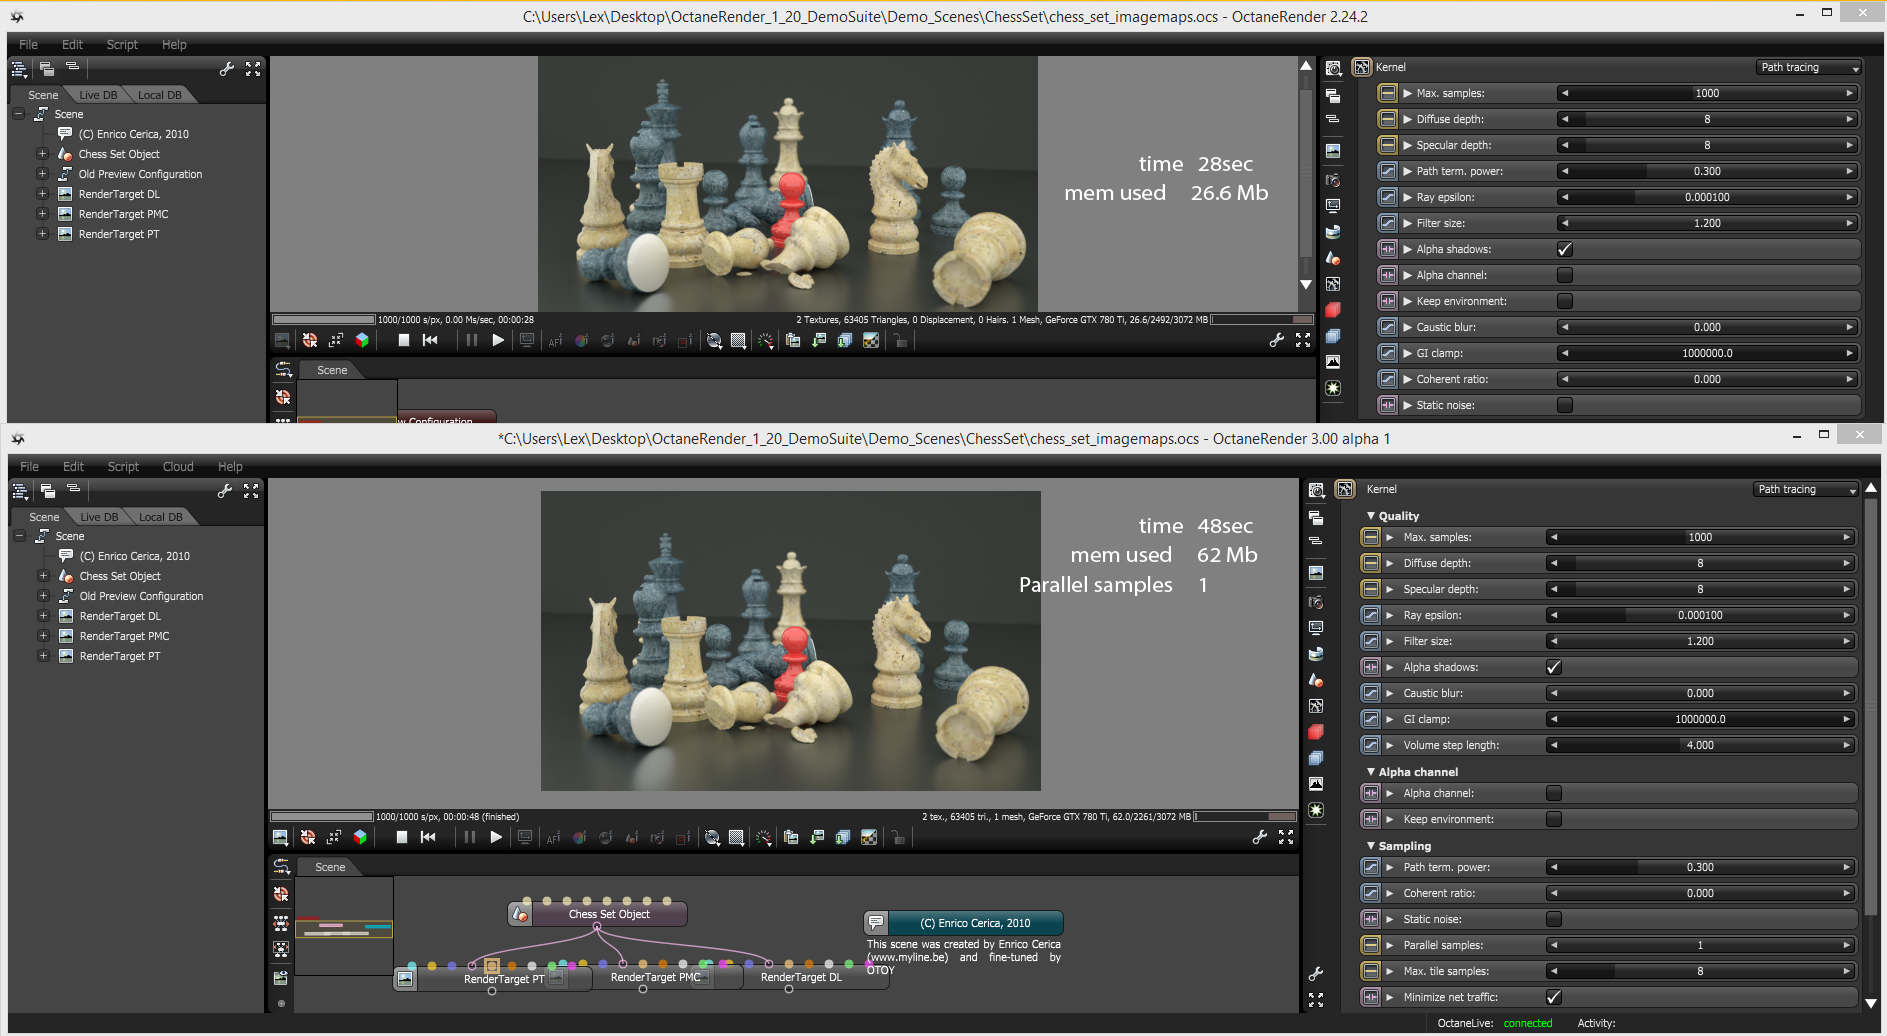The width and height of the screenshot is (1887, 1036).
Task: Collapse the Alpha channel section header in 3.00 alpha
Action: point(1371,772)
